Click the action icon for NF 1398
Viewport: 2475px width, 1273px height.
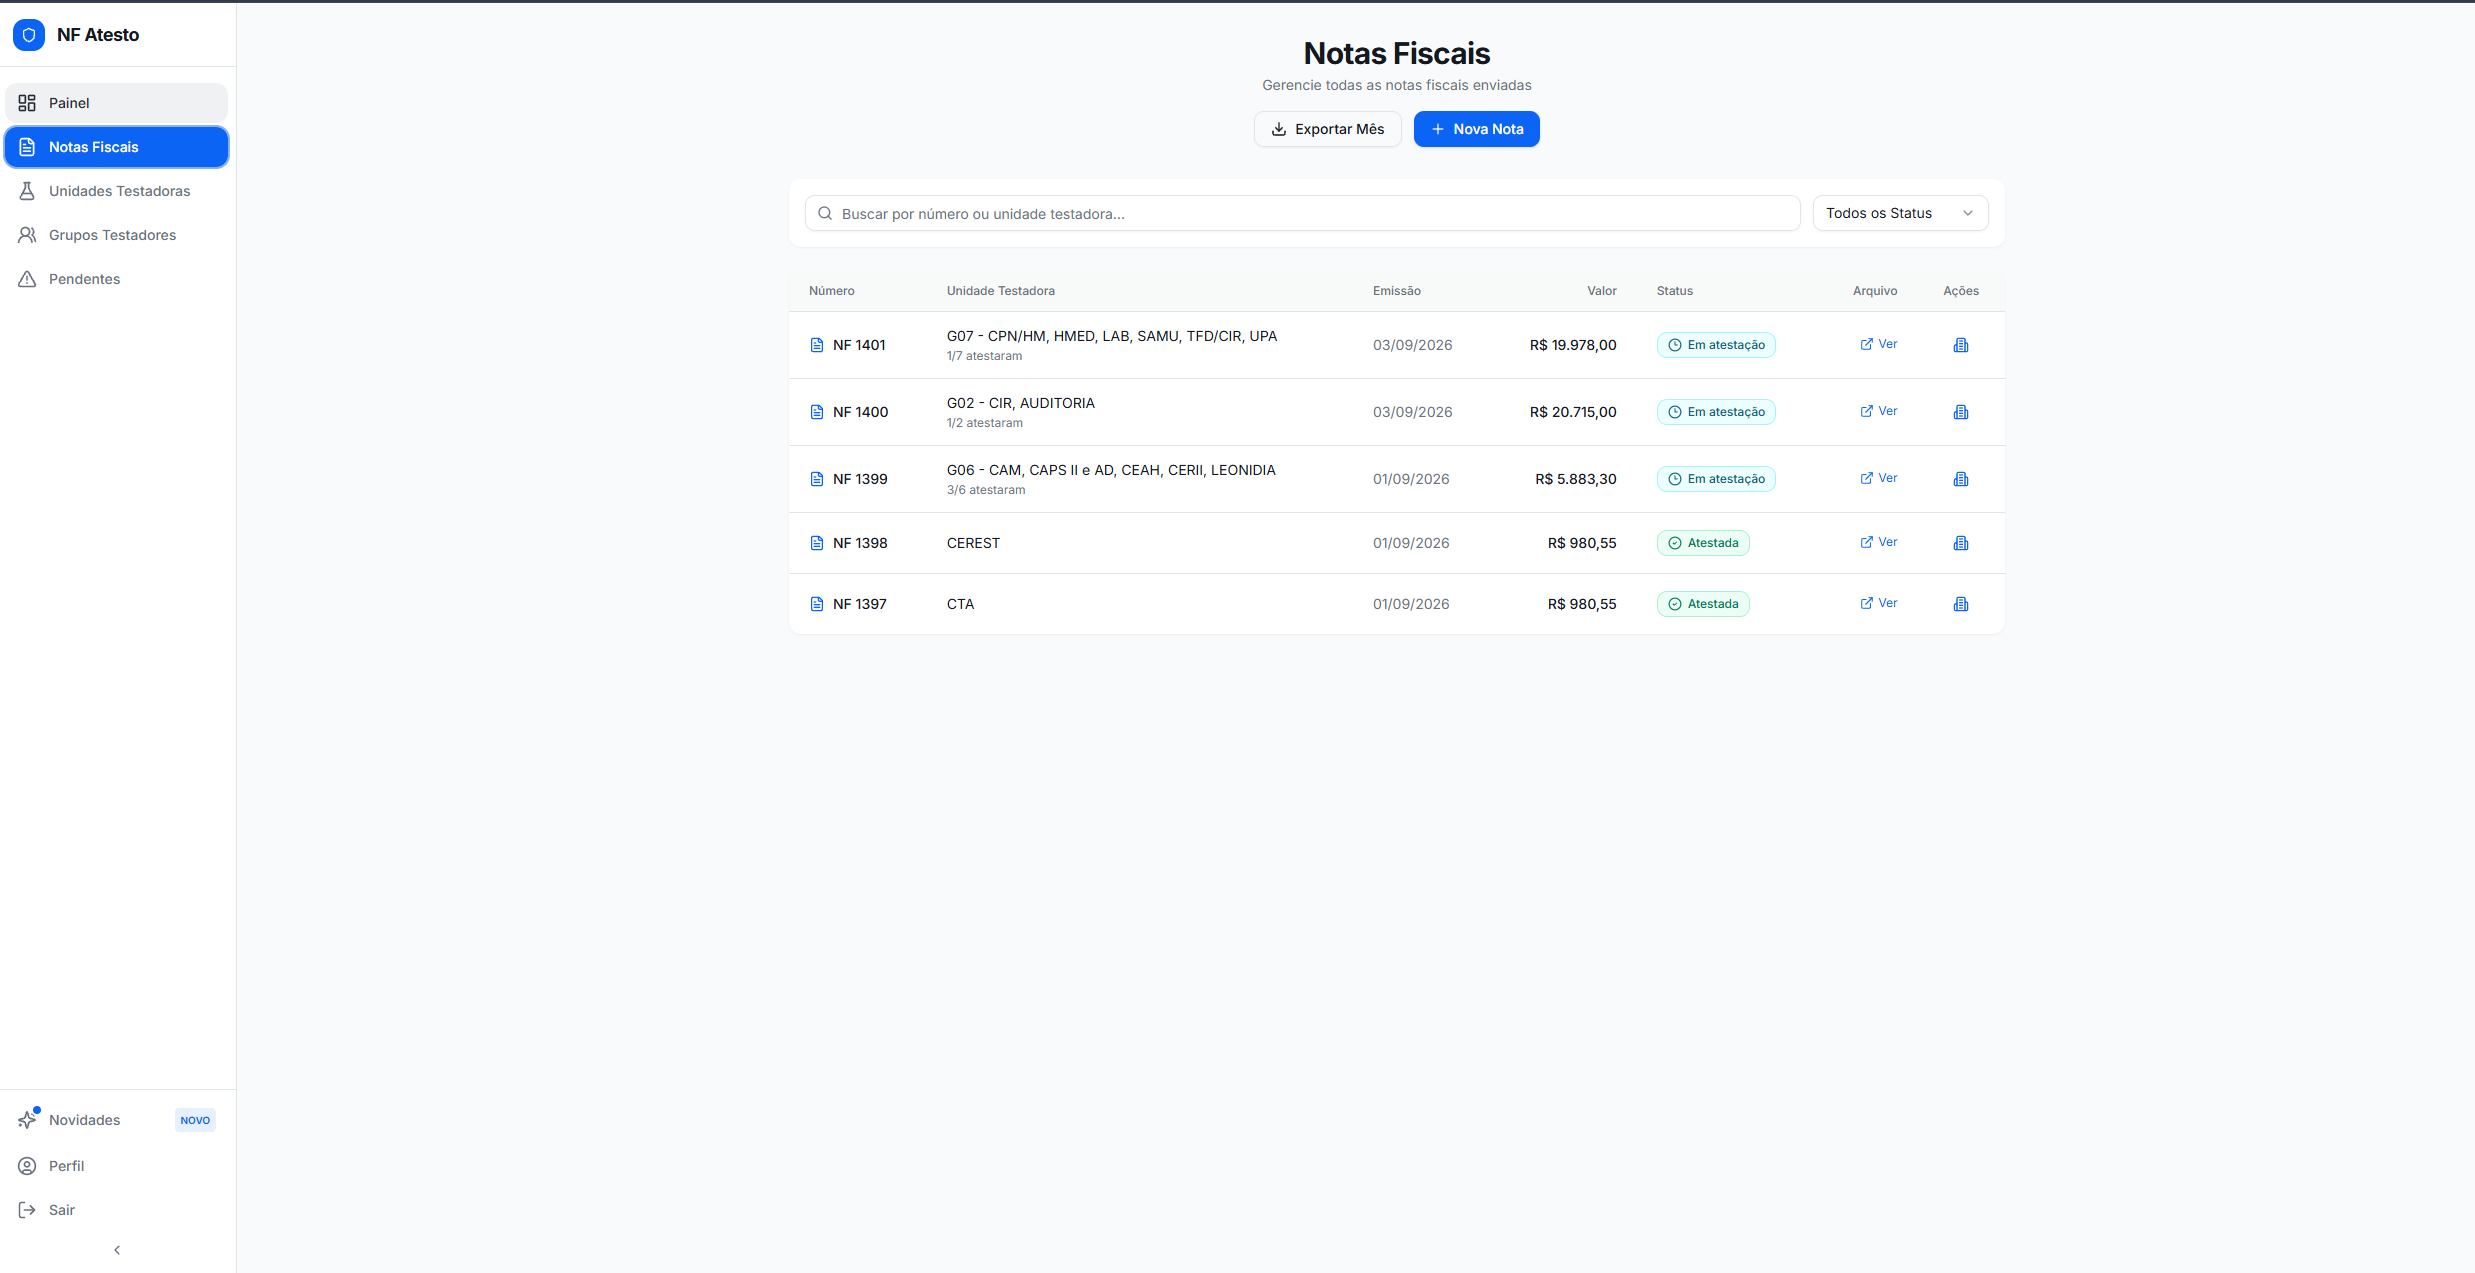(1961, 543)
